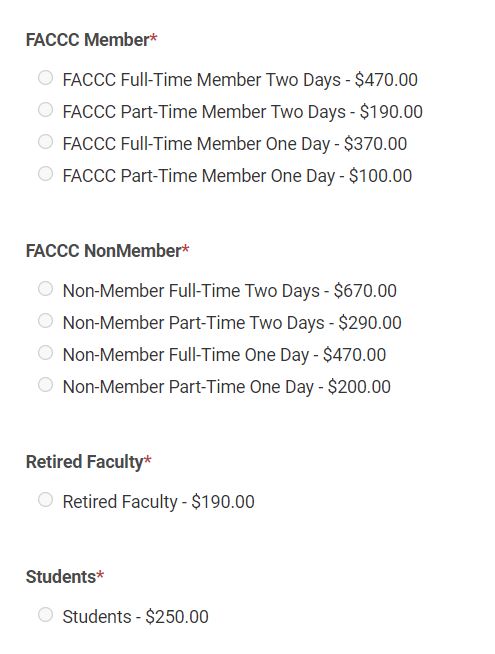495x654 pixels.
Task: Click the $200.00 Non-Member Part-Time label text
Action: point(227,387)
